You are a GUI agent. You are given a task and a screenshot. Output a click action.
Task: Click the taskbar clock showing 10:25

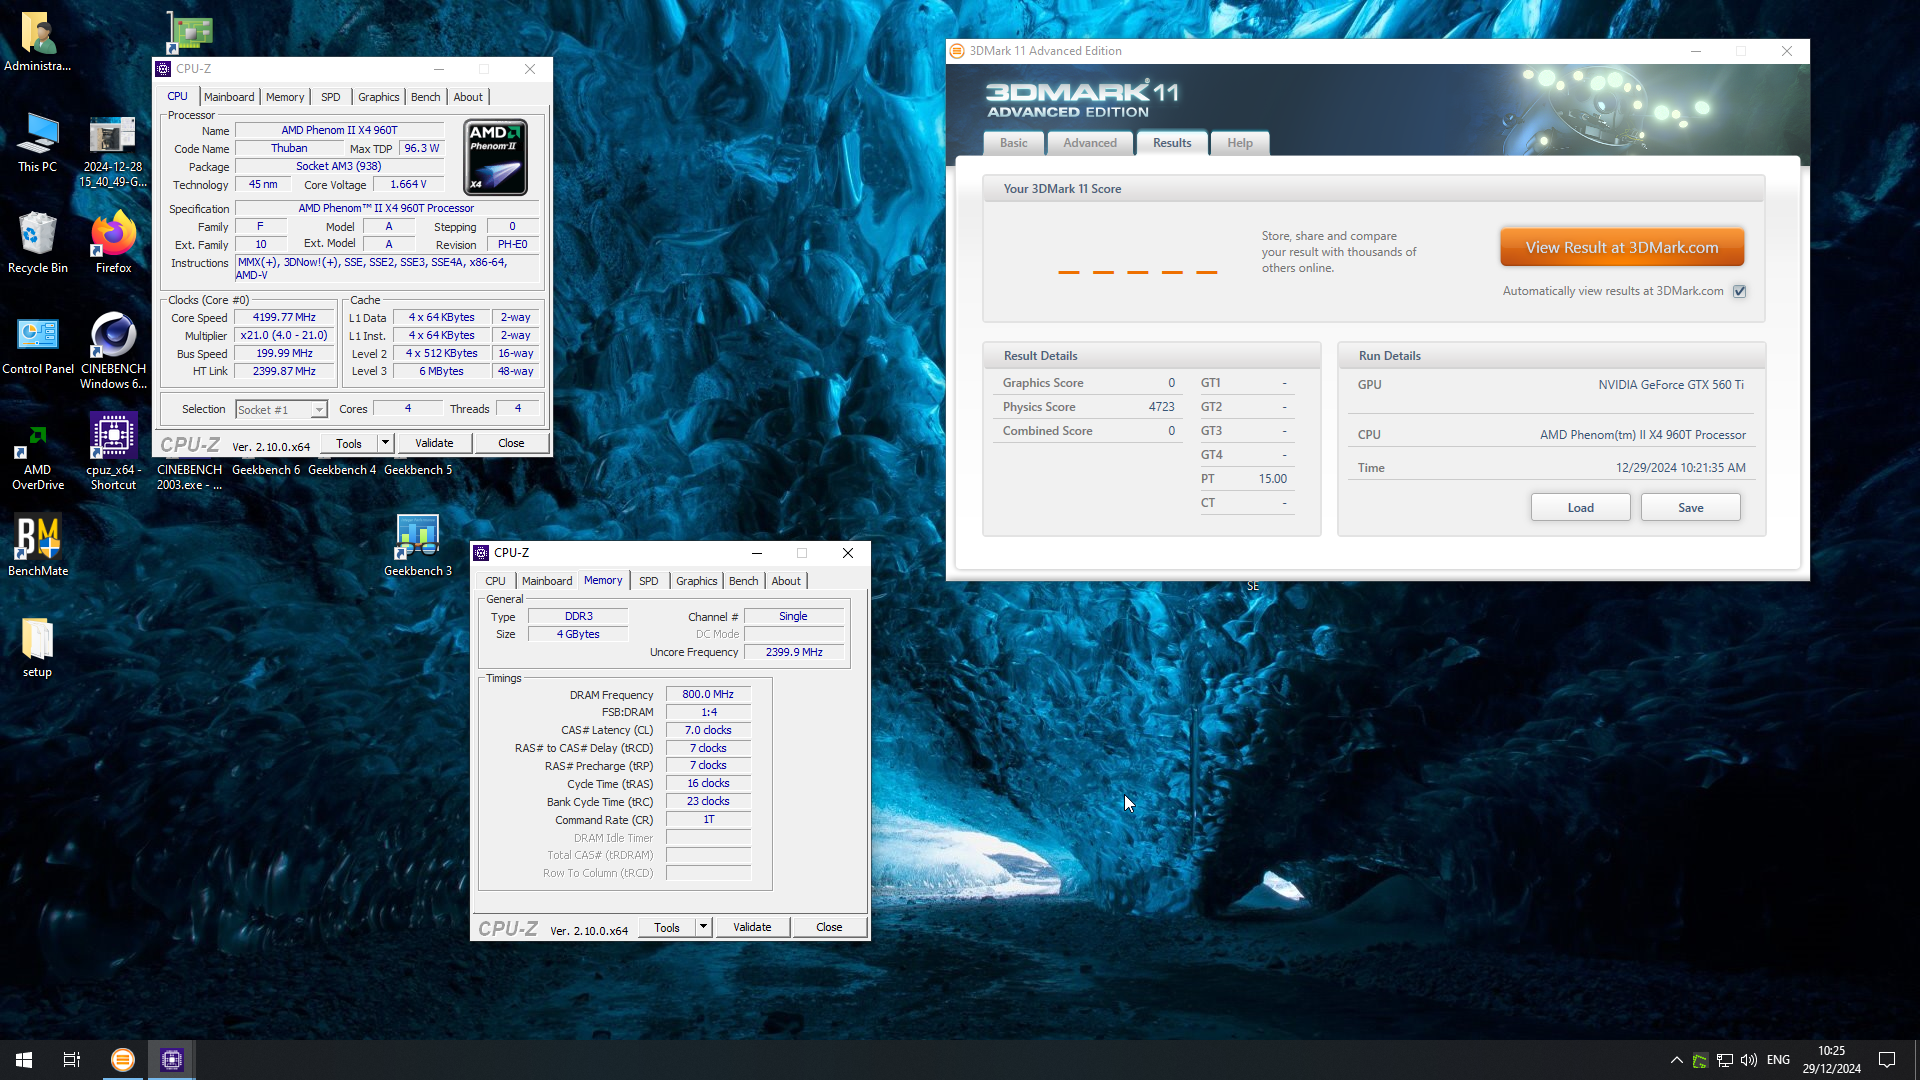click(1831, 1060)
